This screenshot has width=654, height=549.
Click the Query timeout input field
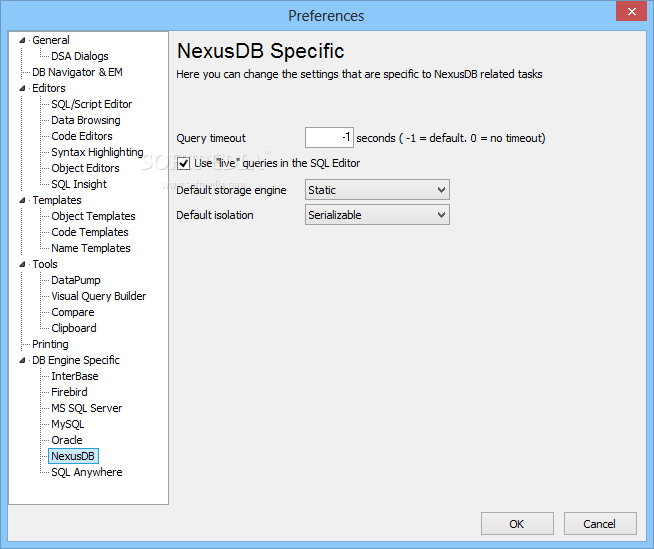click(x=329, y=138)
